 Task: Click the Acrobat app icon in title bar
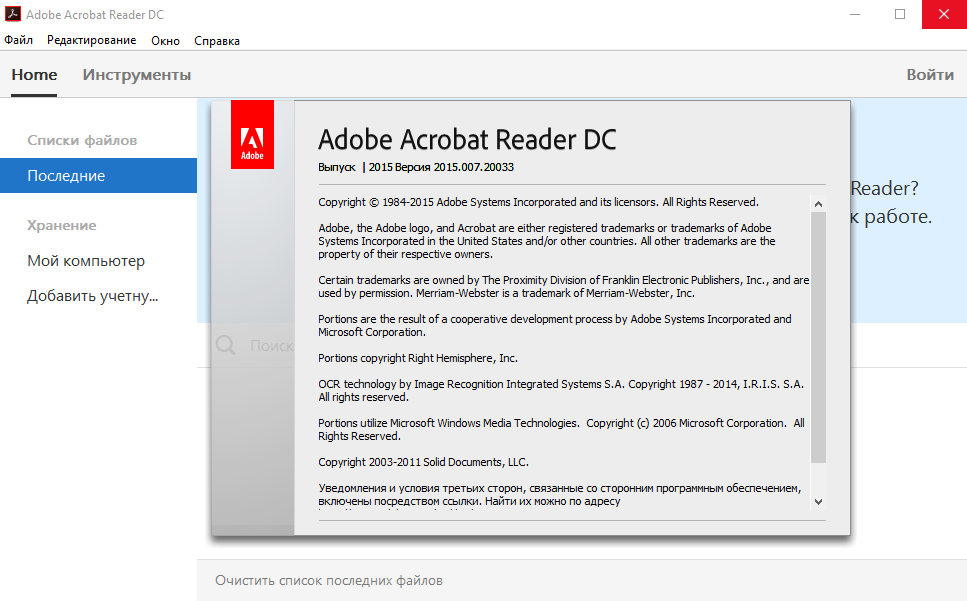click(x=12, y=14)
